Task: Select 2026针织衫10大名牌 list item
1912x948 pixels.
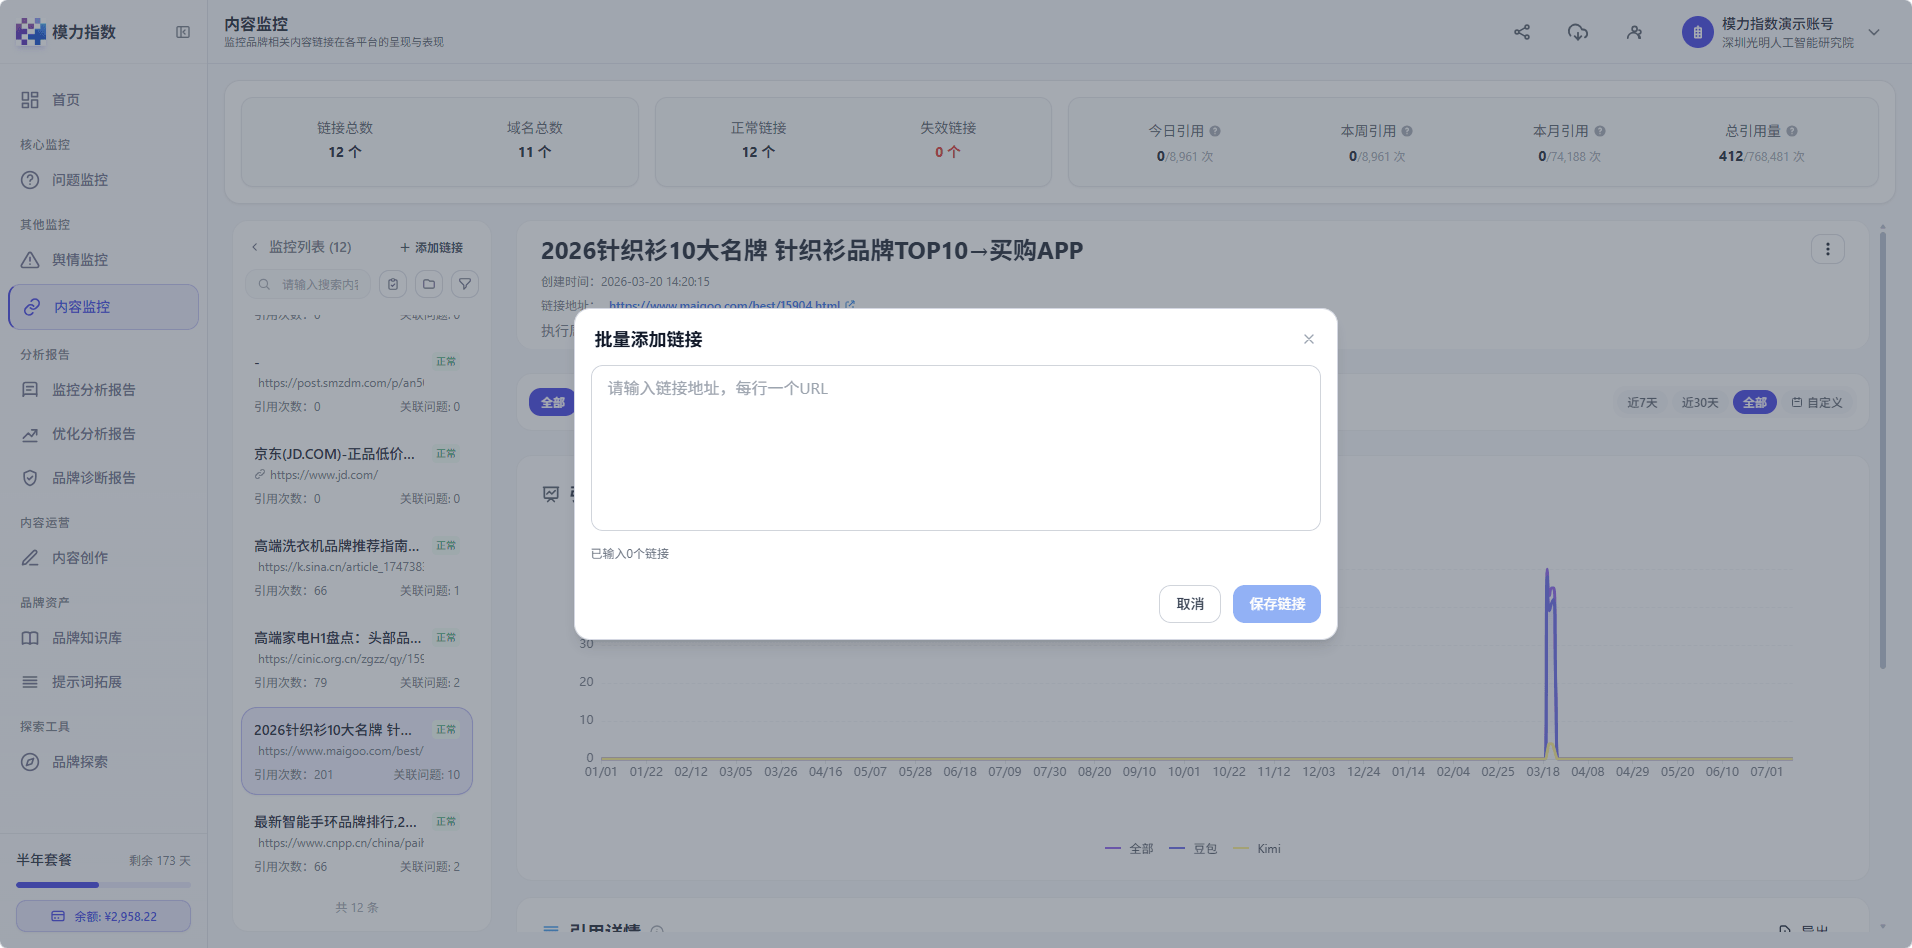Action: 357,752
